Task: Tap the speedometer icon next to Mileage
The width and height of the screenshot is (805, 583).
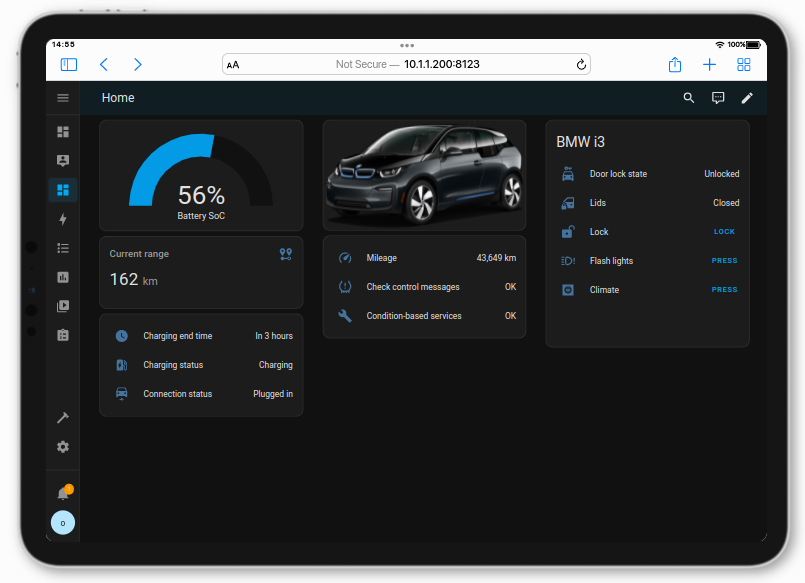Action: coord(345,258)
